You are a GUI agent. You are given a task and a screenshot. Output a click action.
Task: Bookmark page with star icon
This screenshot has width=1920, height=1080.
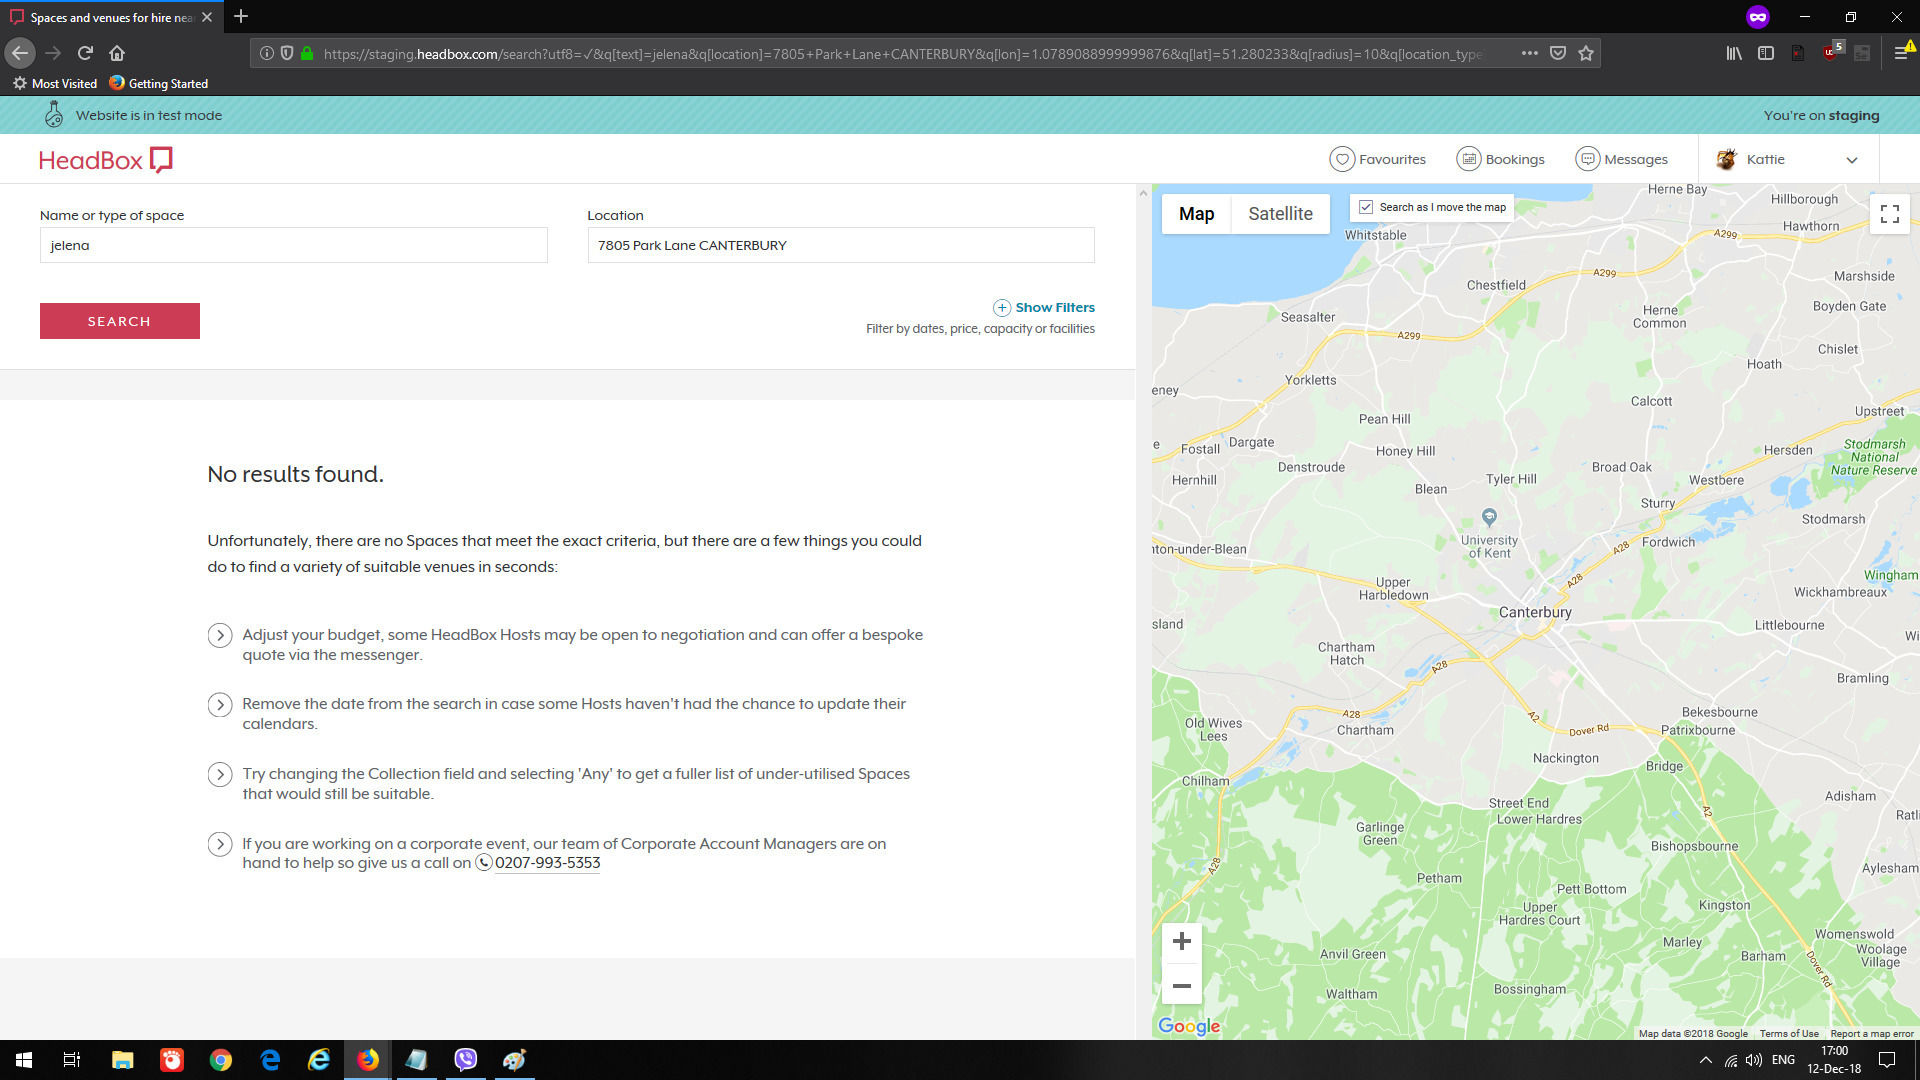tap(1586, 53)
